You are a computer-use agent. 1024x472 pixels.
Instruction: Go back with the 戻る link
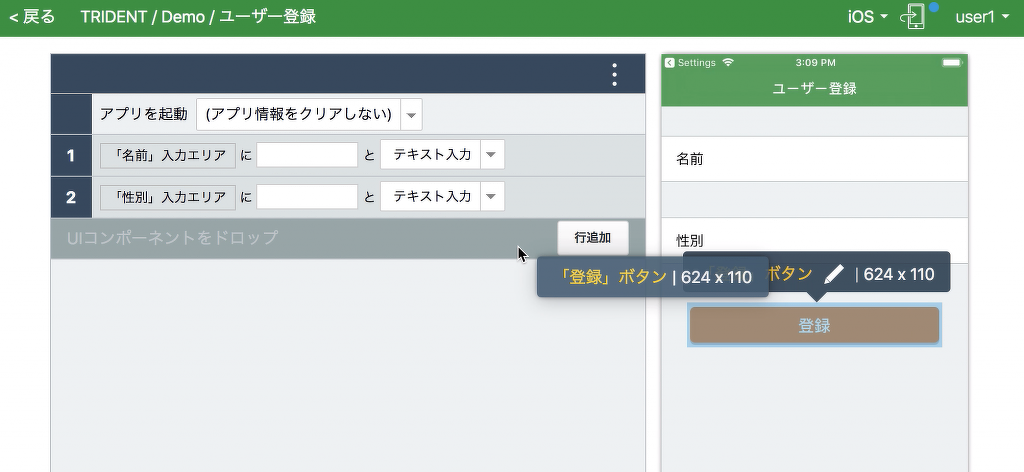click(32, 17)
